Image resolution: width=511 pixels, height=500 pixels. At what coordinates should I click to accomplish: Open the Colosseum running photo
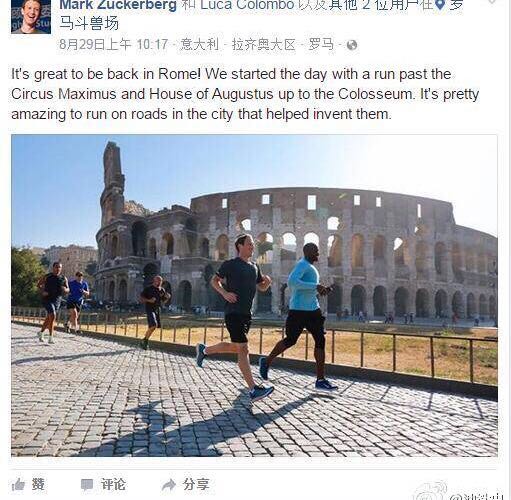click(x=254, y=295)
